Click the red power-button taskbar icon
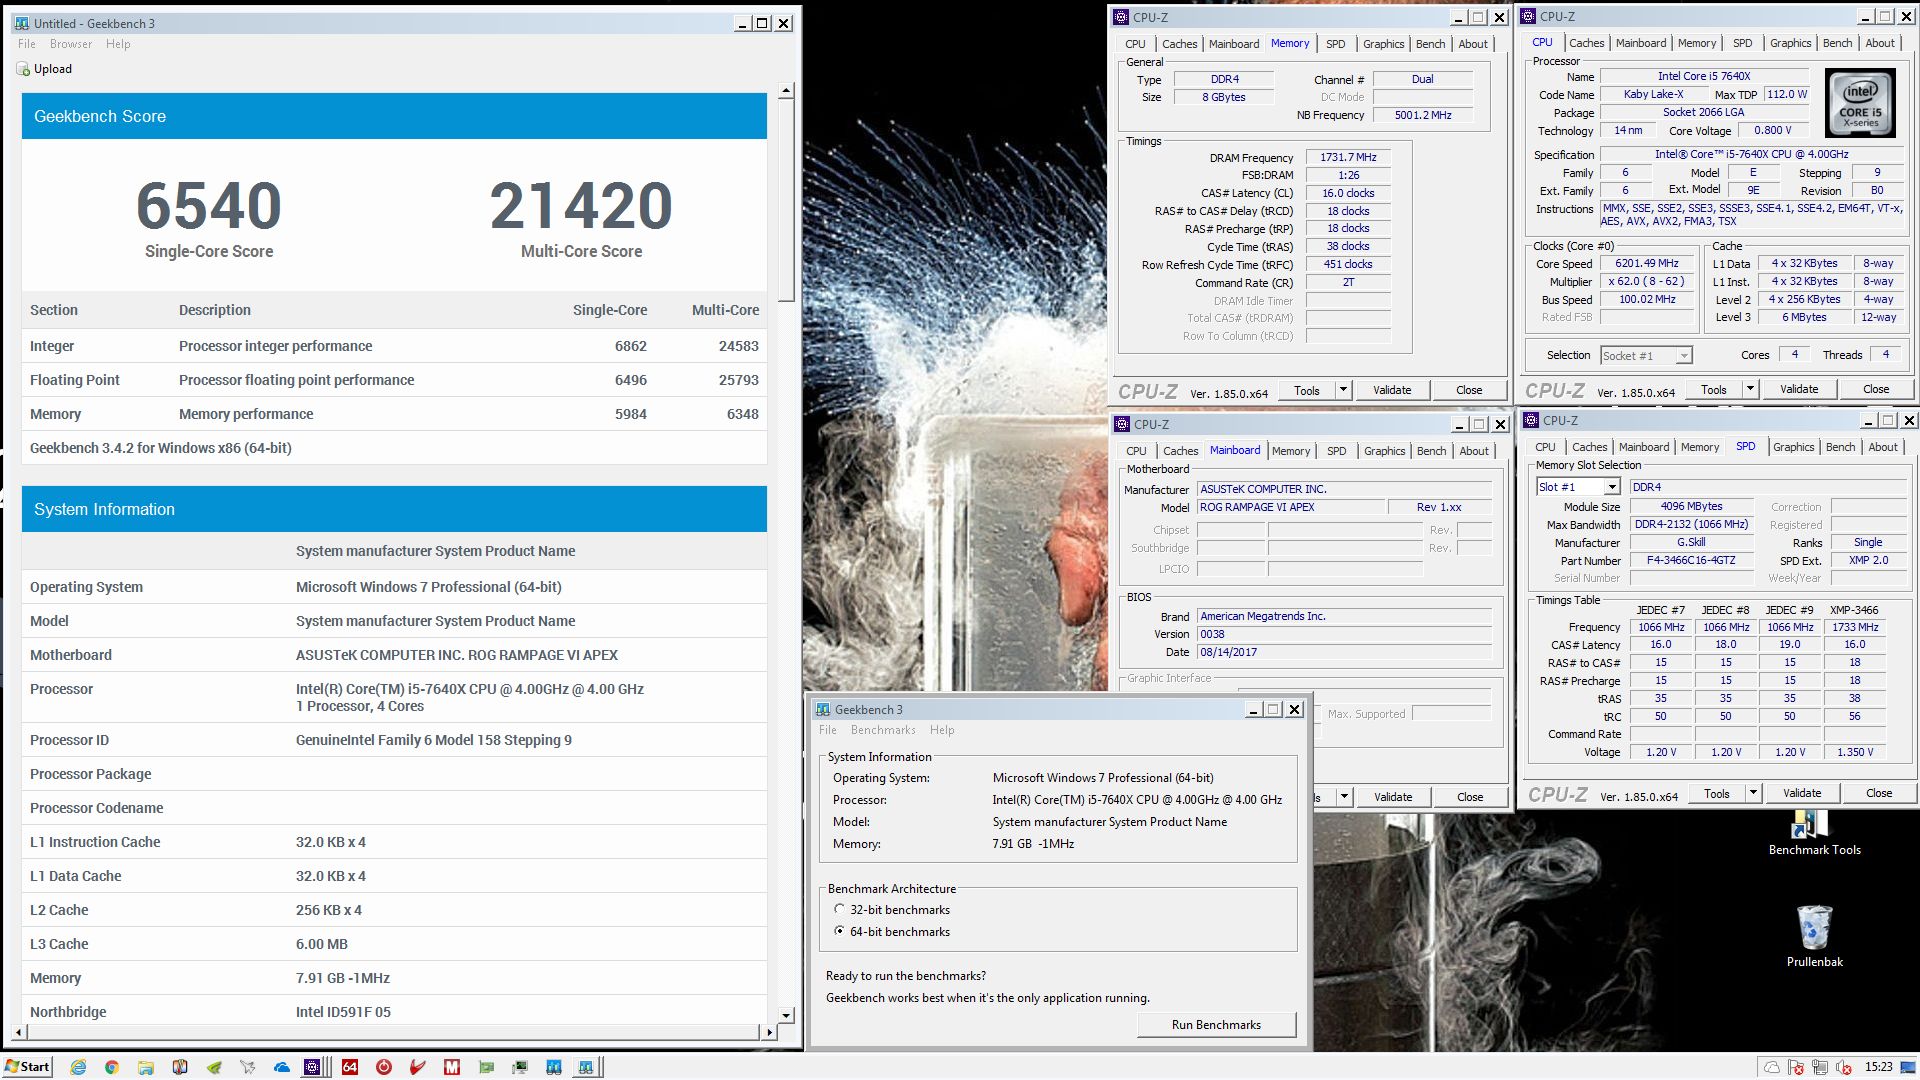1920x1080 pixels. (384, 1067)
